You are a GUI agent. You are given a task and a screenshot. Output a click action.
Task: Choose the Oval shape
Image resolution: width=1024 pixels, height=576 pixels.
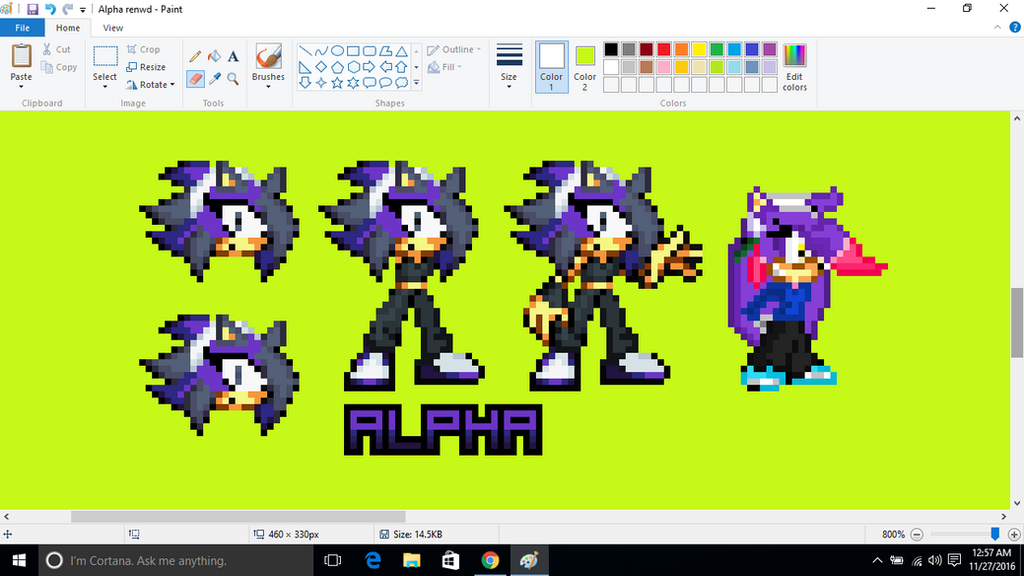pos(337,51)
